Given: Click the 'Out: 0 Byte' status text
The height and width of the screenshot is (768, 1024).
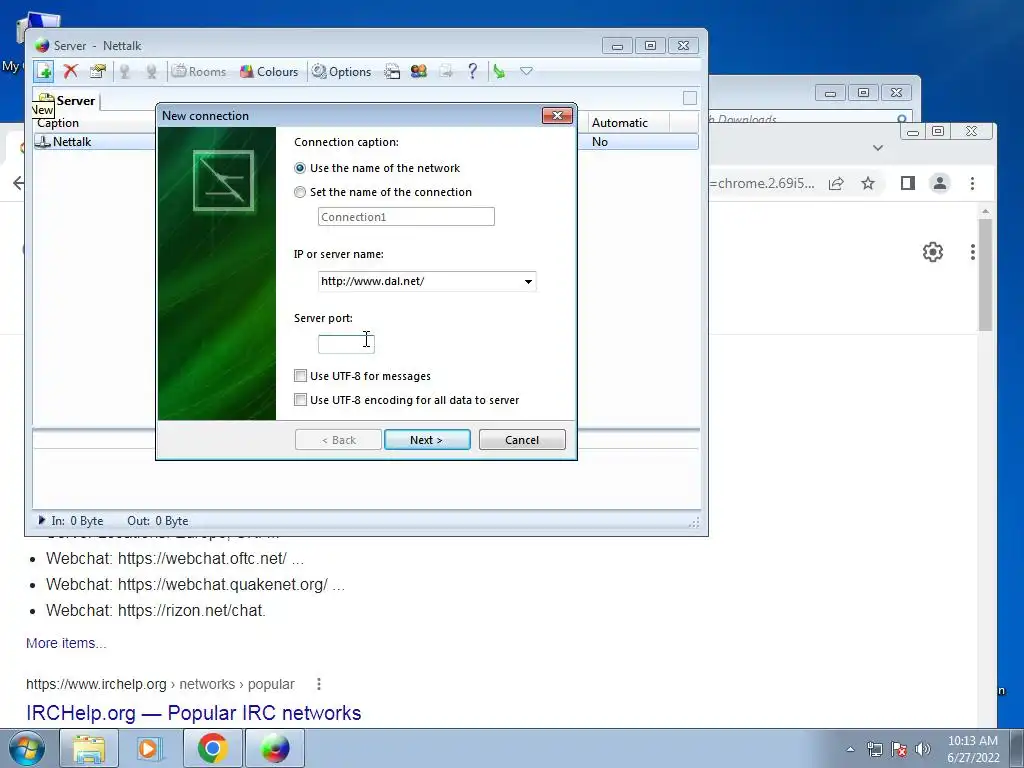Looking at the screenshot, I should click(157, 520).
